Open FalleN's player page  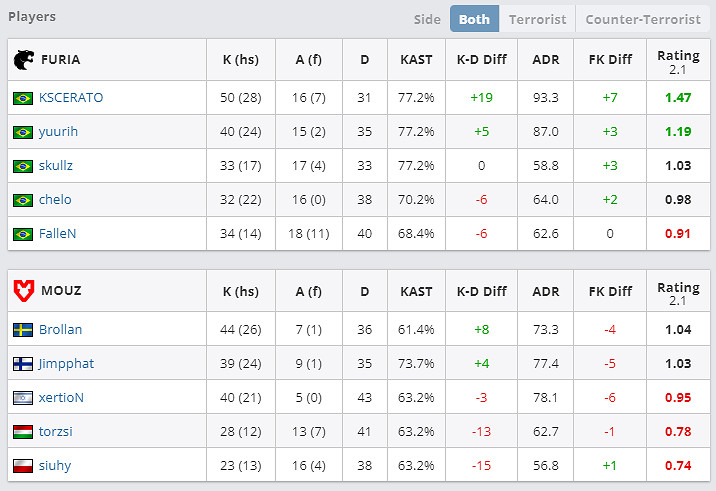pyautogui.click(x=58, y=234)
